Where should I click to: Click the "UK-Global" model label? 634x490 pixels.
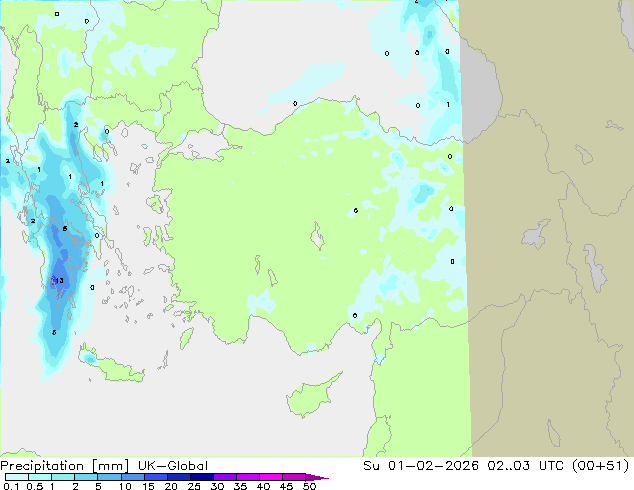173,466
